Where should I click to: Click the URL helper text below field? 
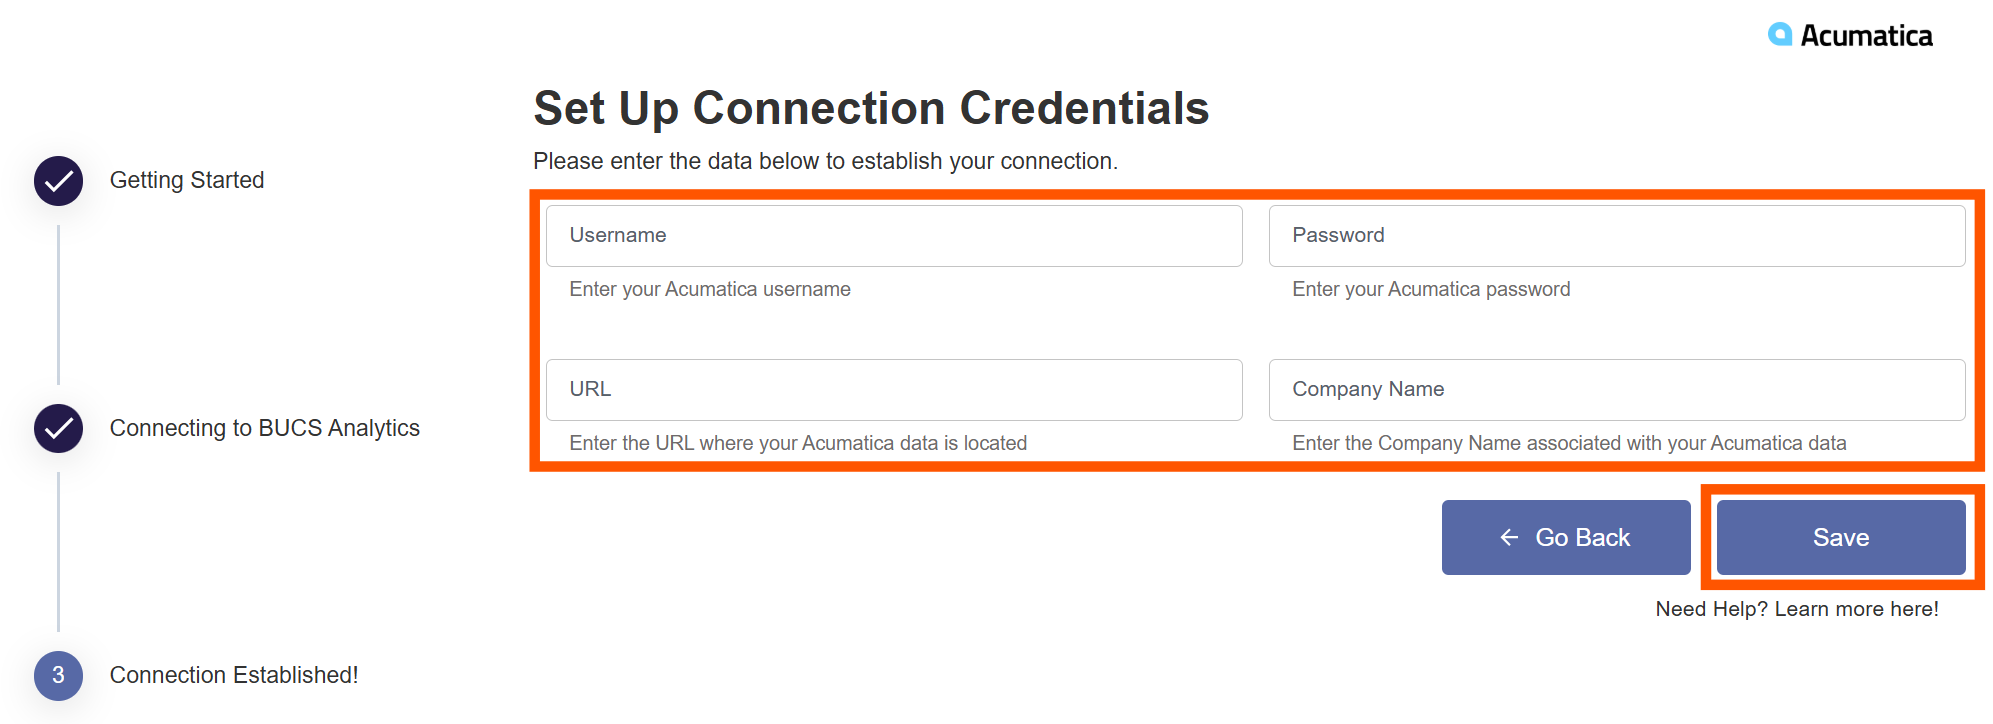click(798, 443)
